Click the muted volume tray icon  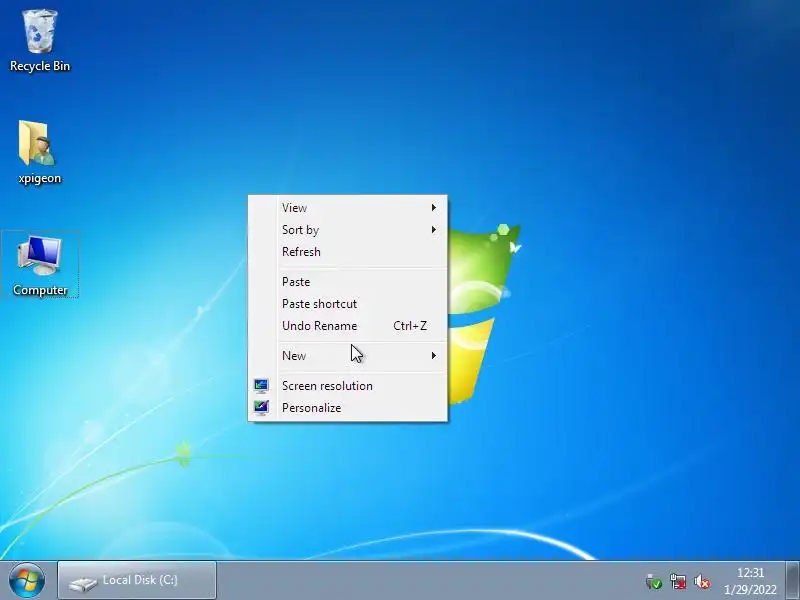point(702,581)
